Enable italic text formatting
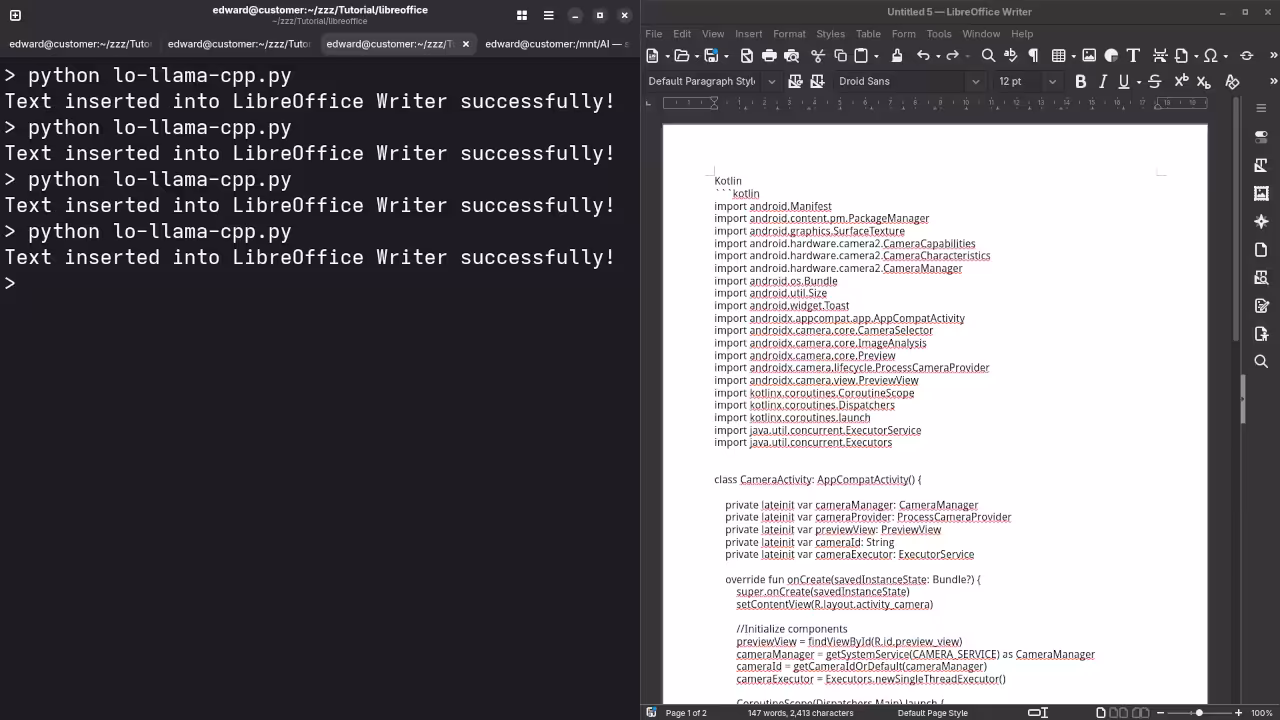 pos(1102,81)
